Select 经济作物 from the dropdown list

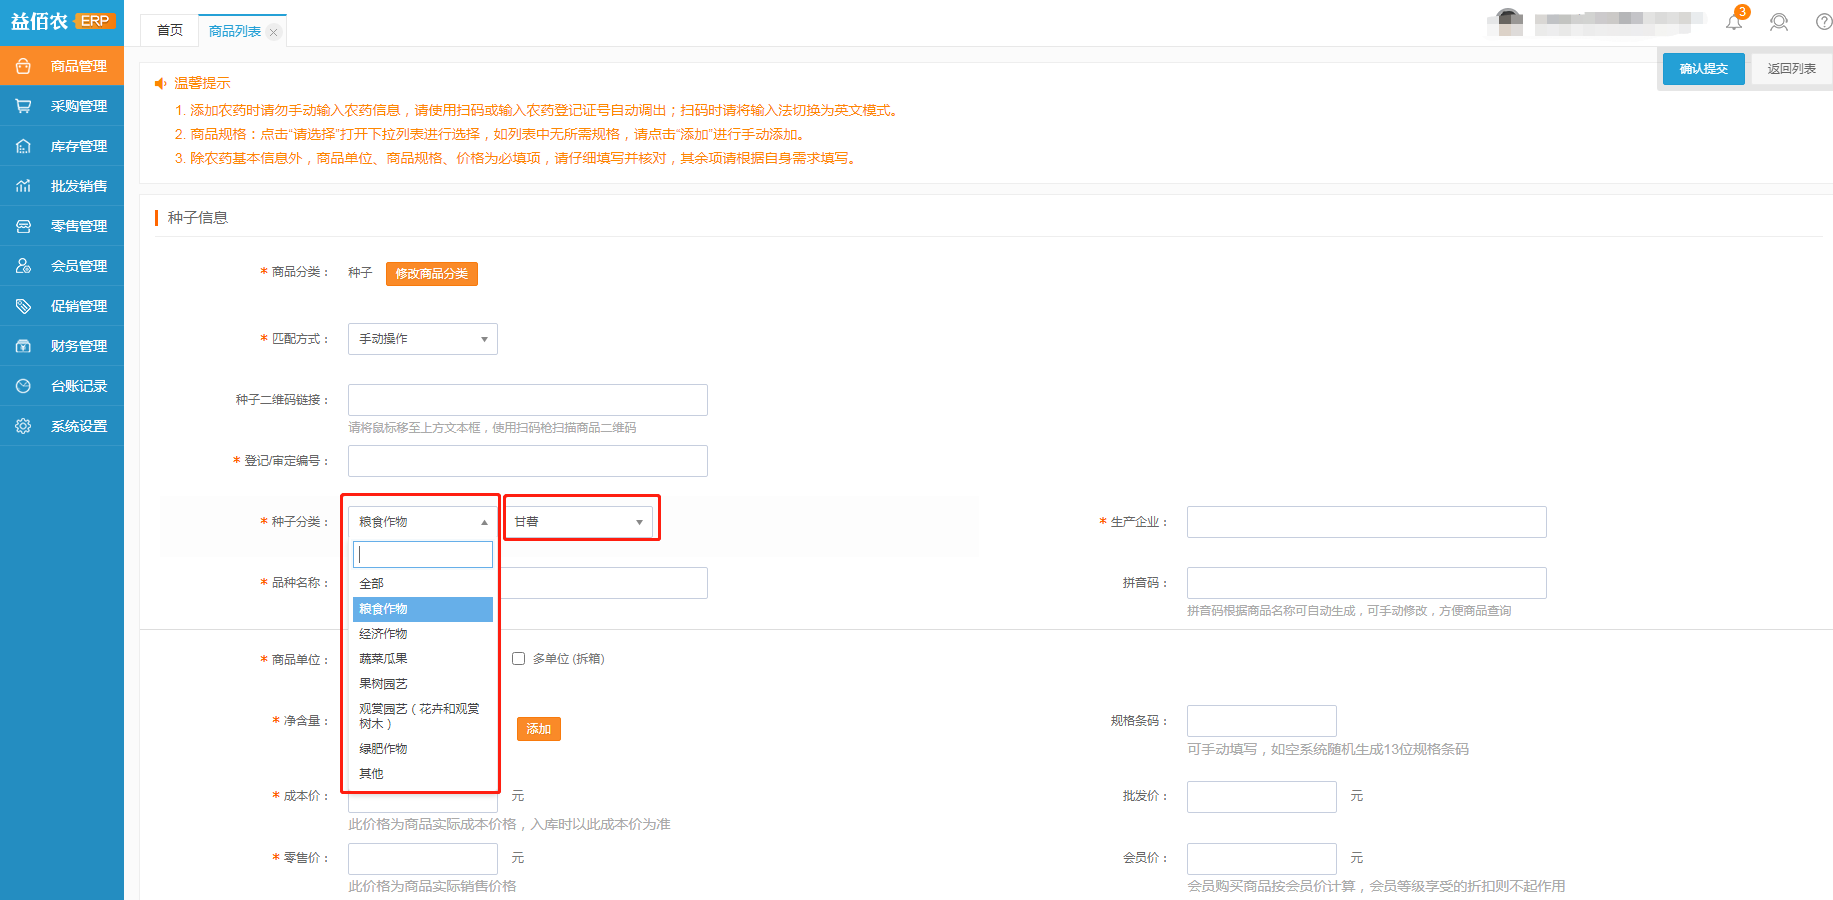pos(383,634)
